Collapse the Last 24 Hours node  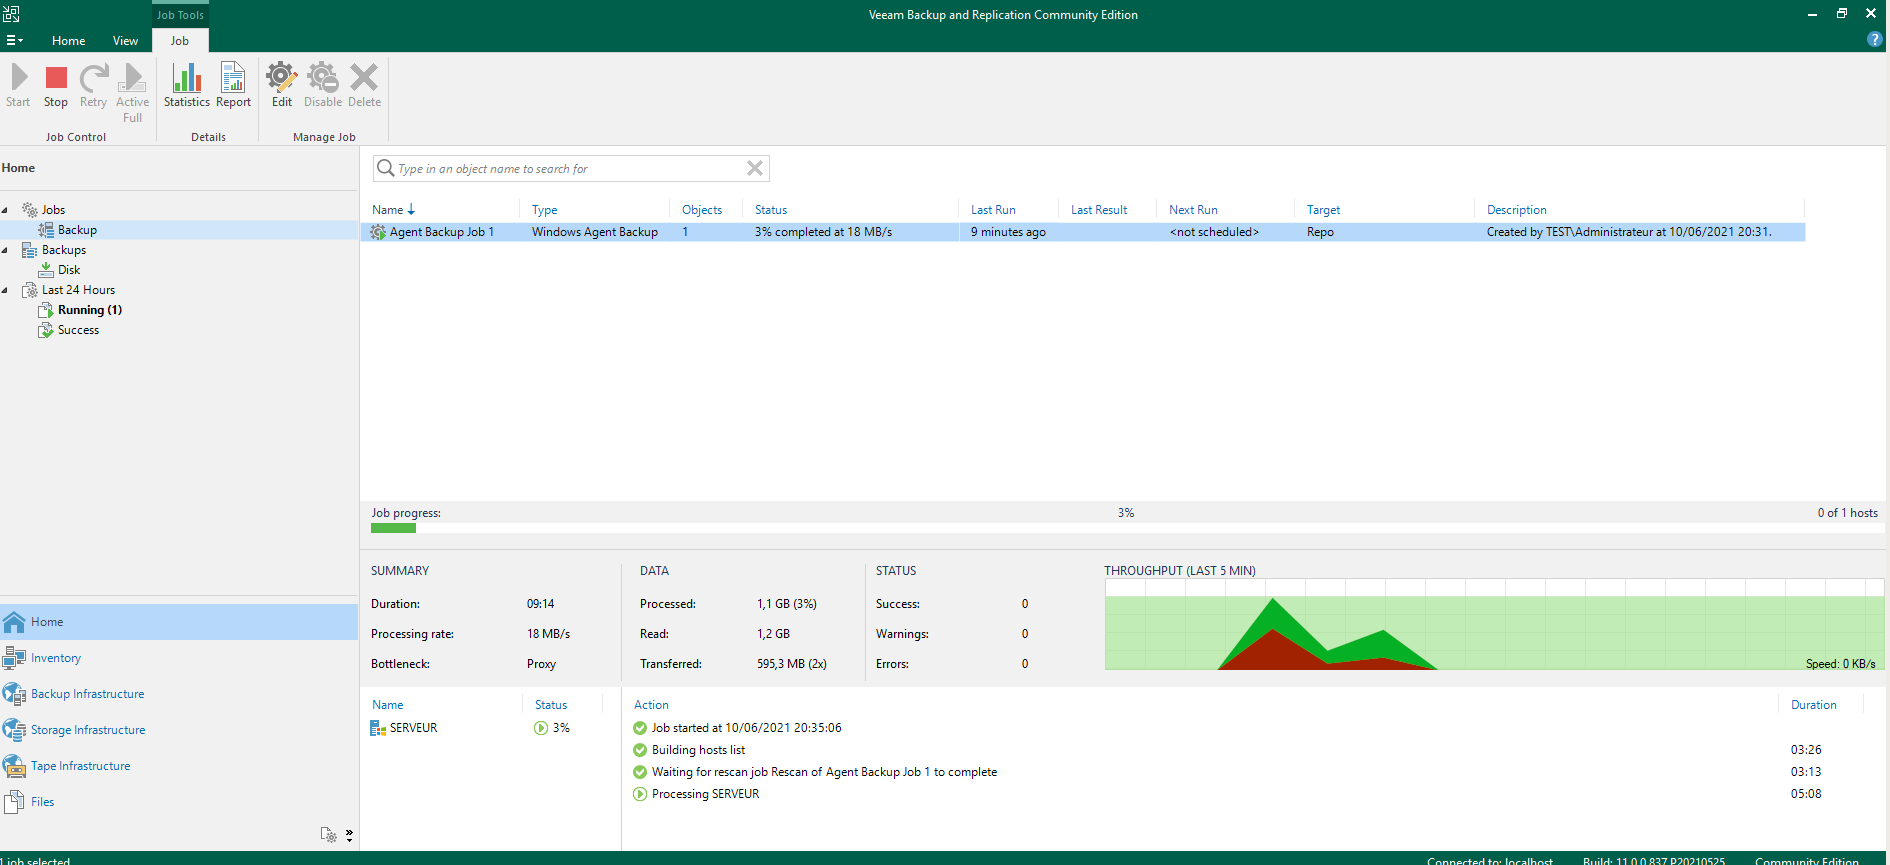coord(5,290)
